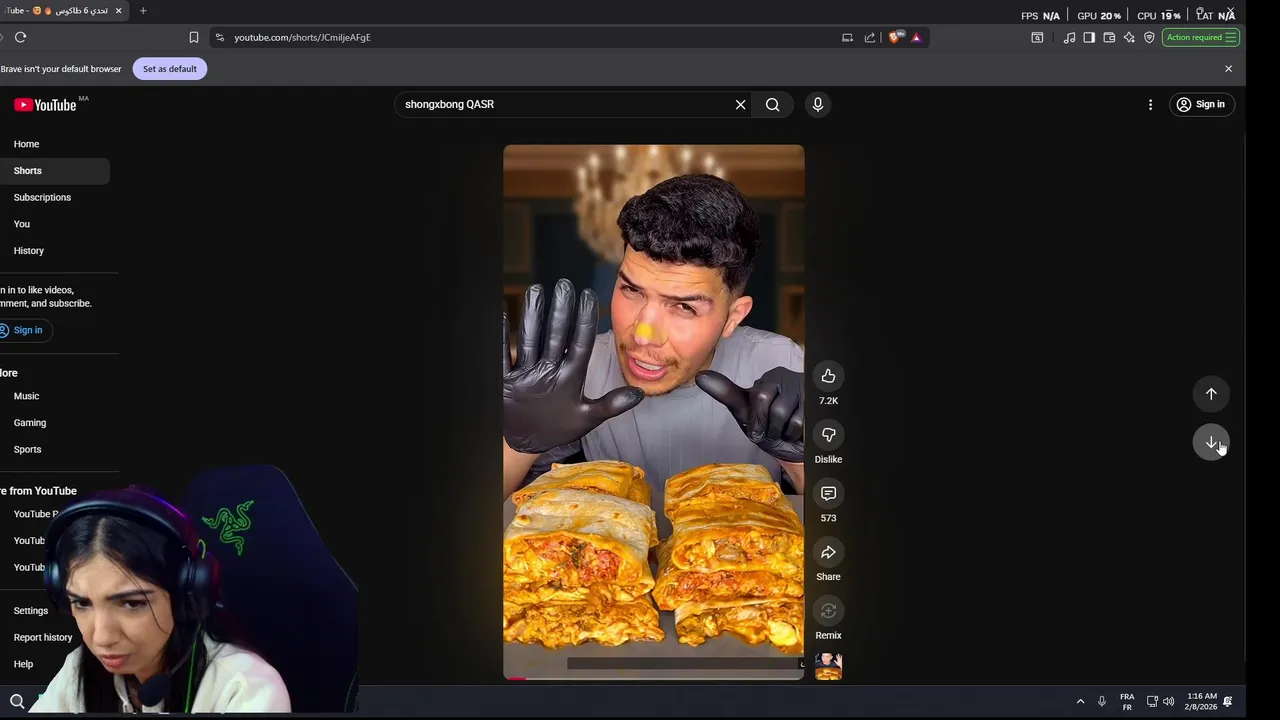This screenshot has height=720, width=1280.
Task: Set Brave as default browser
Action: [x=170, y=69]
